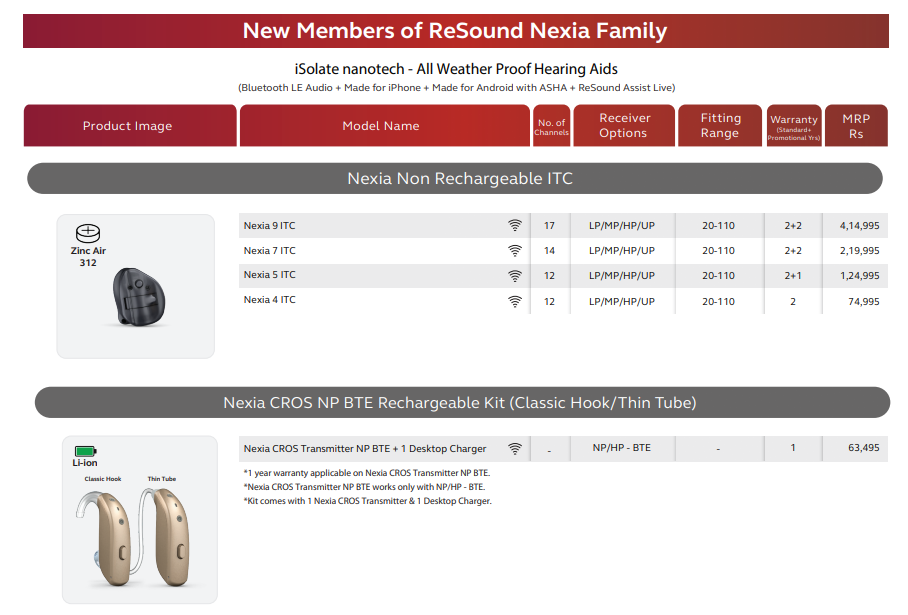This screenshot has width=908, height=615.
Task: Click the Nexia Non Rechargeable ITC section bar
Action: (x=455, y=178)
